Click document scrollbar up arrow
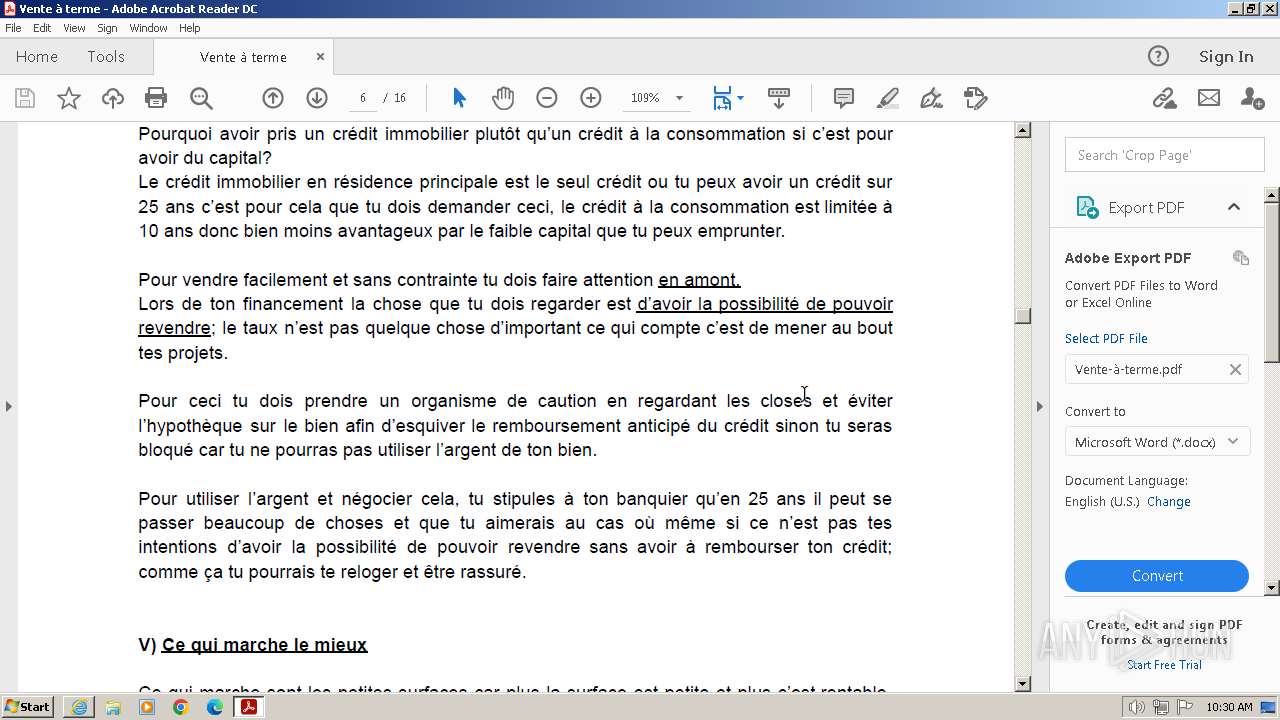 1022,130
